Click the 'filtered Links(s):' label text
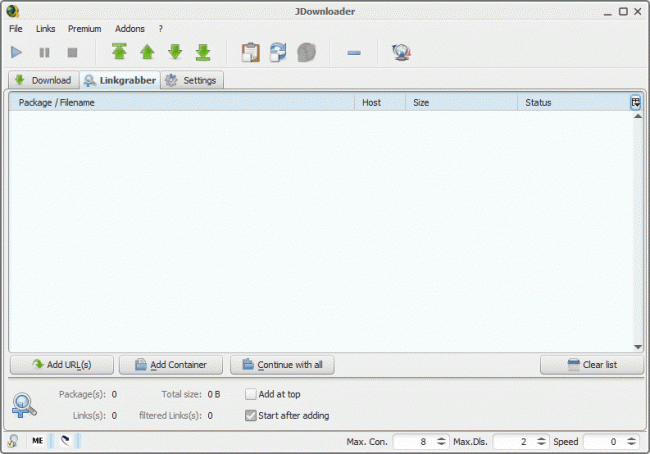Image resolution: width=650 pixels, height=454 pixels. (170, 415)
